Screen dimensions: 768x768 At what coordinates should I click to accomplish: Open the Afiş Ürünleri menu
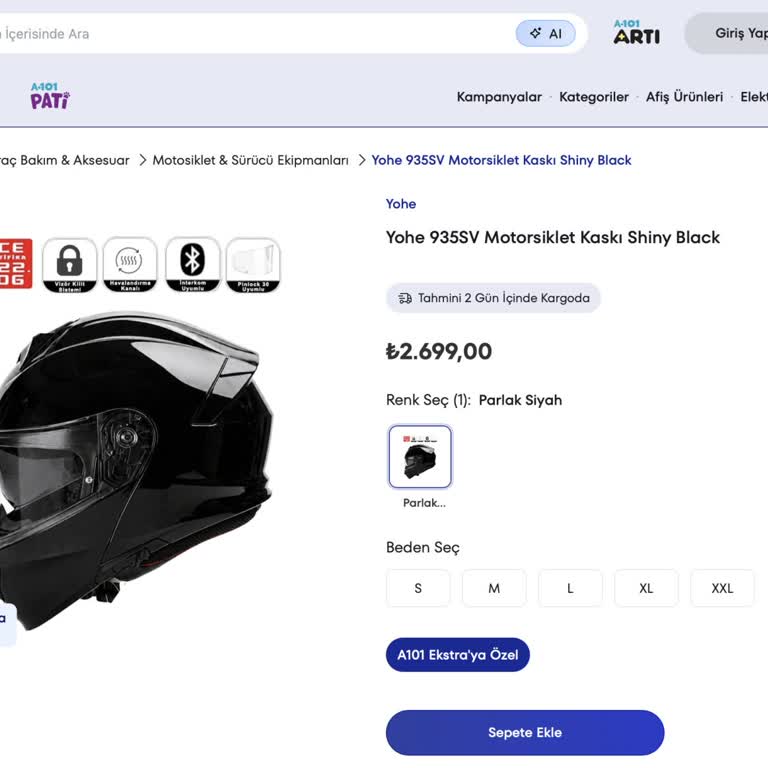pyautogui.click(x=684, y=97)
